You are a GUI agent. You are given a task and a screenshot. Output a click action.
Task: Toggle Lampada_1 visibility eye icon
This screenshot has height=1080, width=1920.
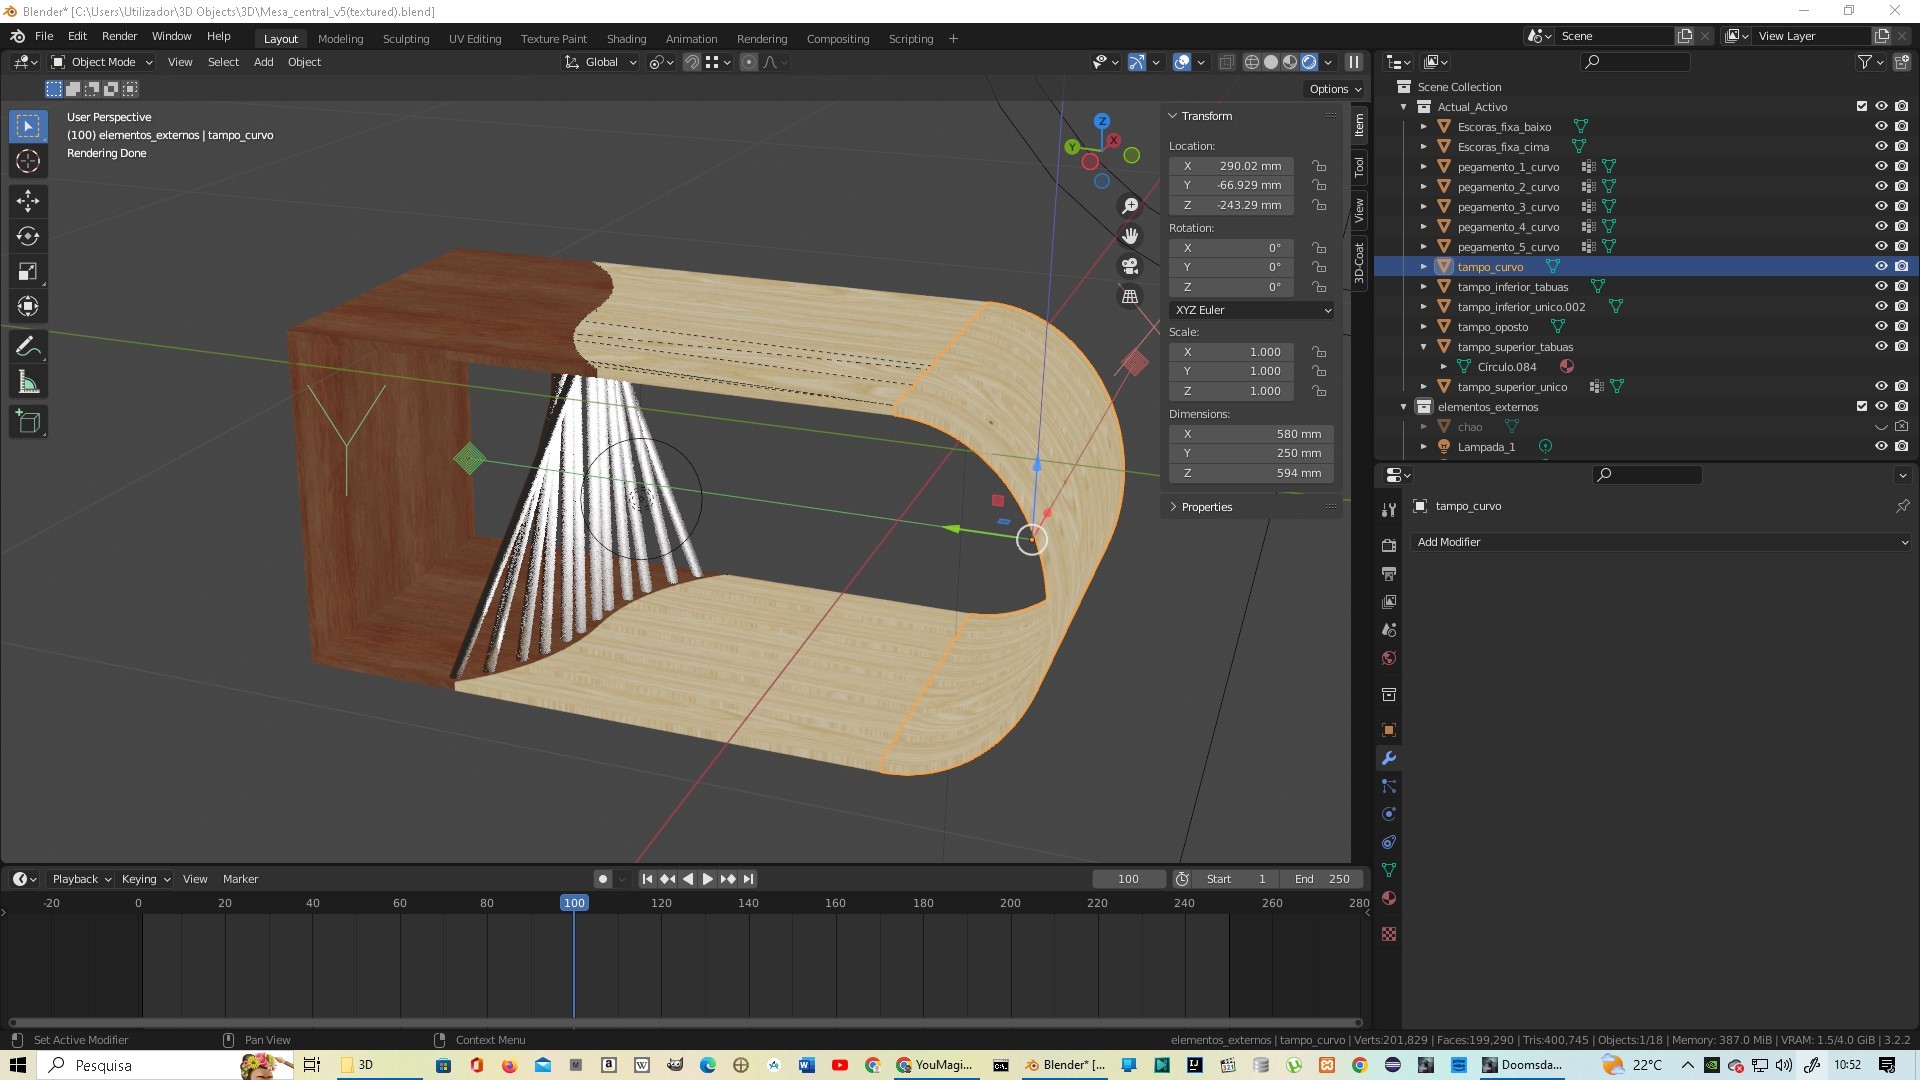(1880, 446)
